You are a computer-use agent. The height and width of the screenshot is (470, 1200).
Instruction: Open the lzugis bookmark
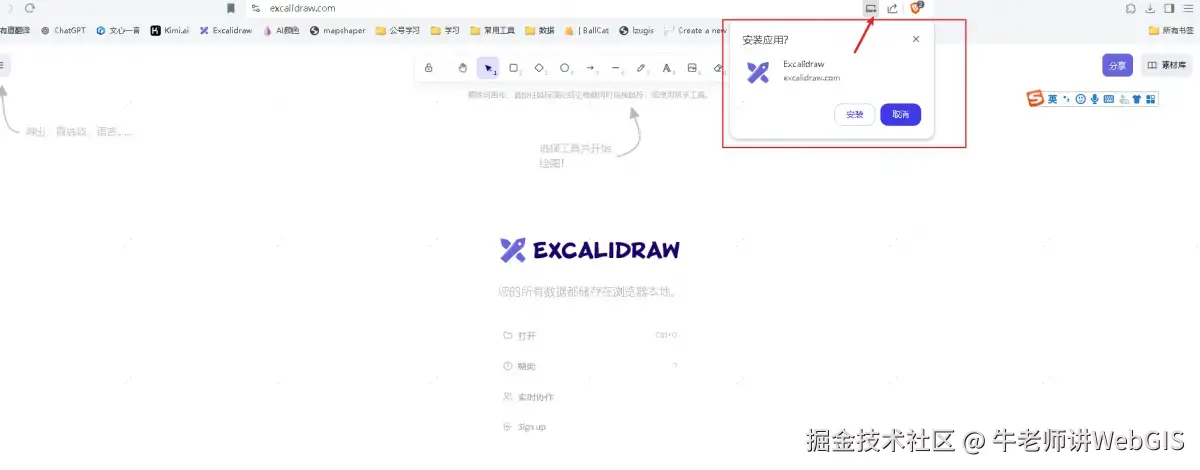[636, 31]
